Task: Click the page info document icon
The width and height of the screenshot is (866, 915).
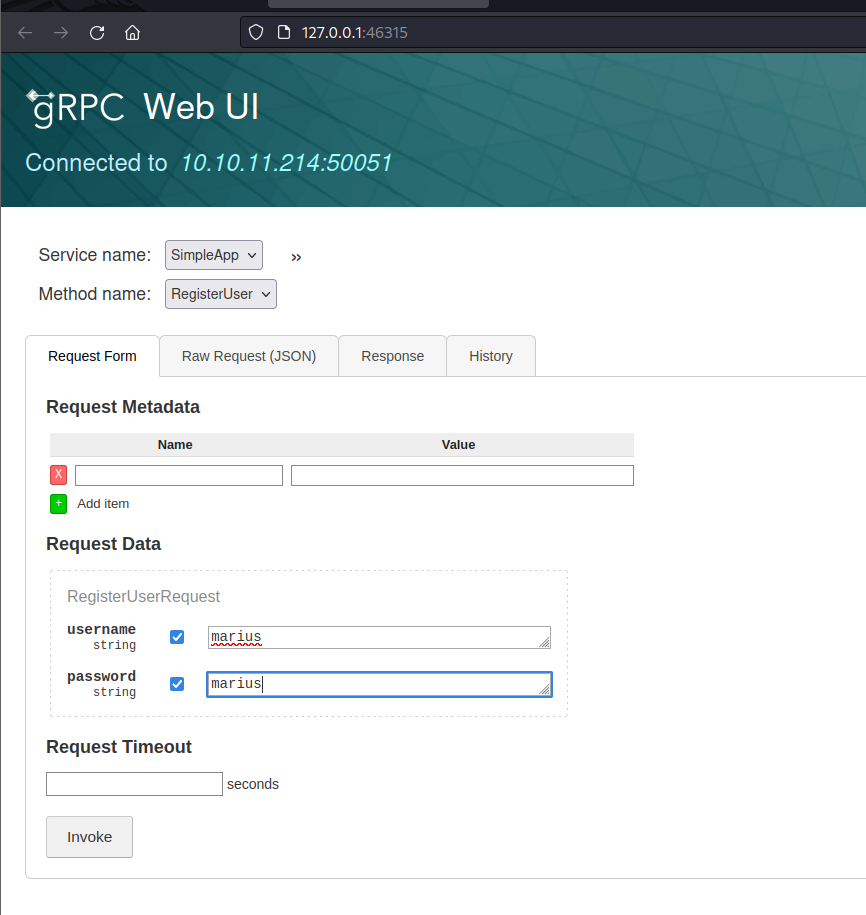Action: coord(284,32)
